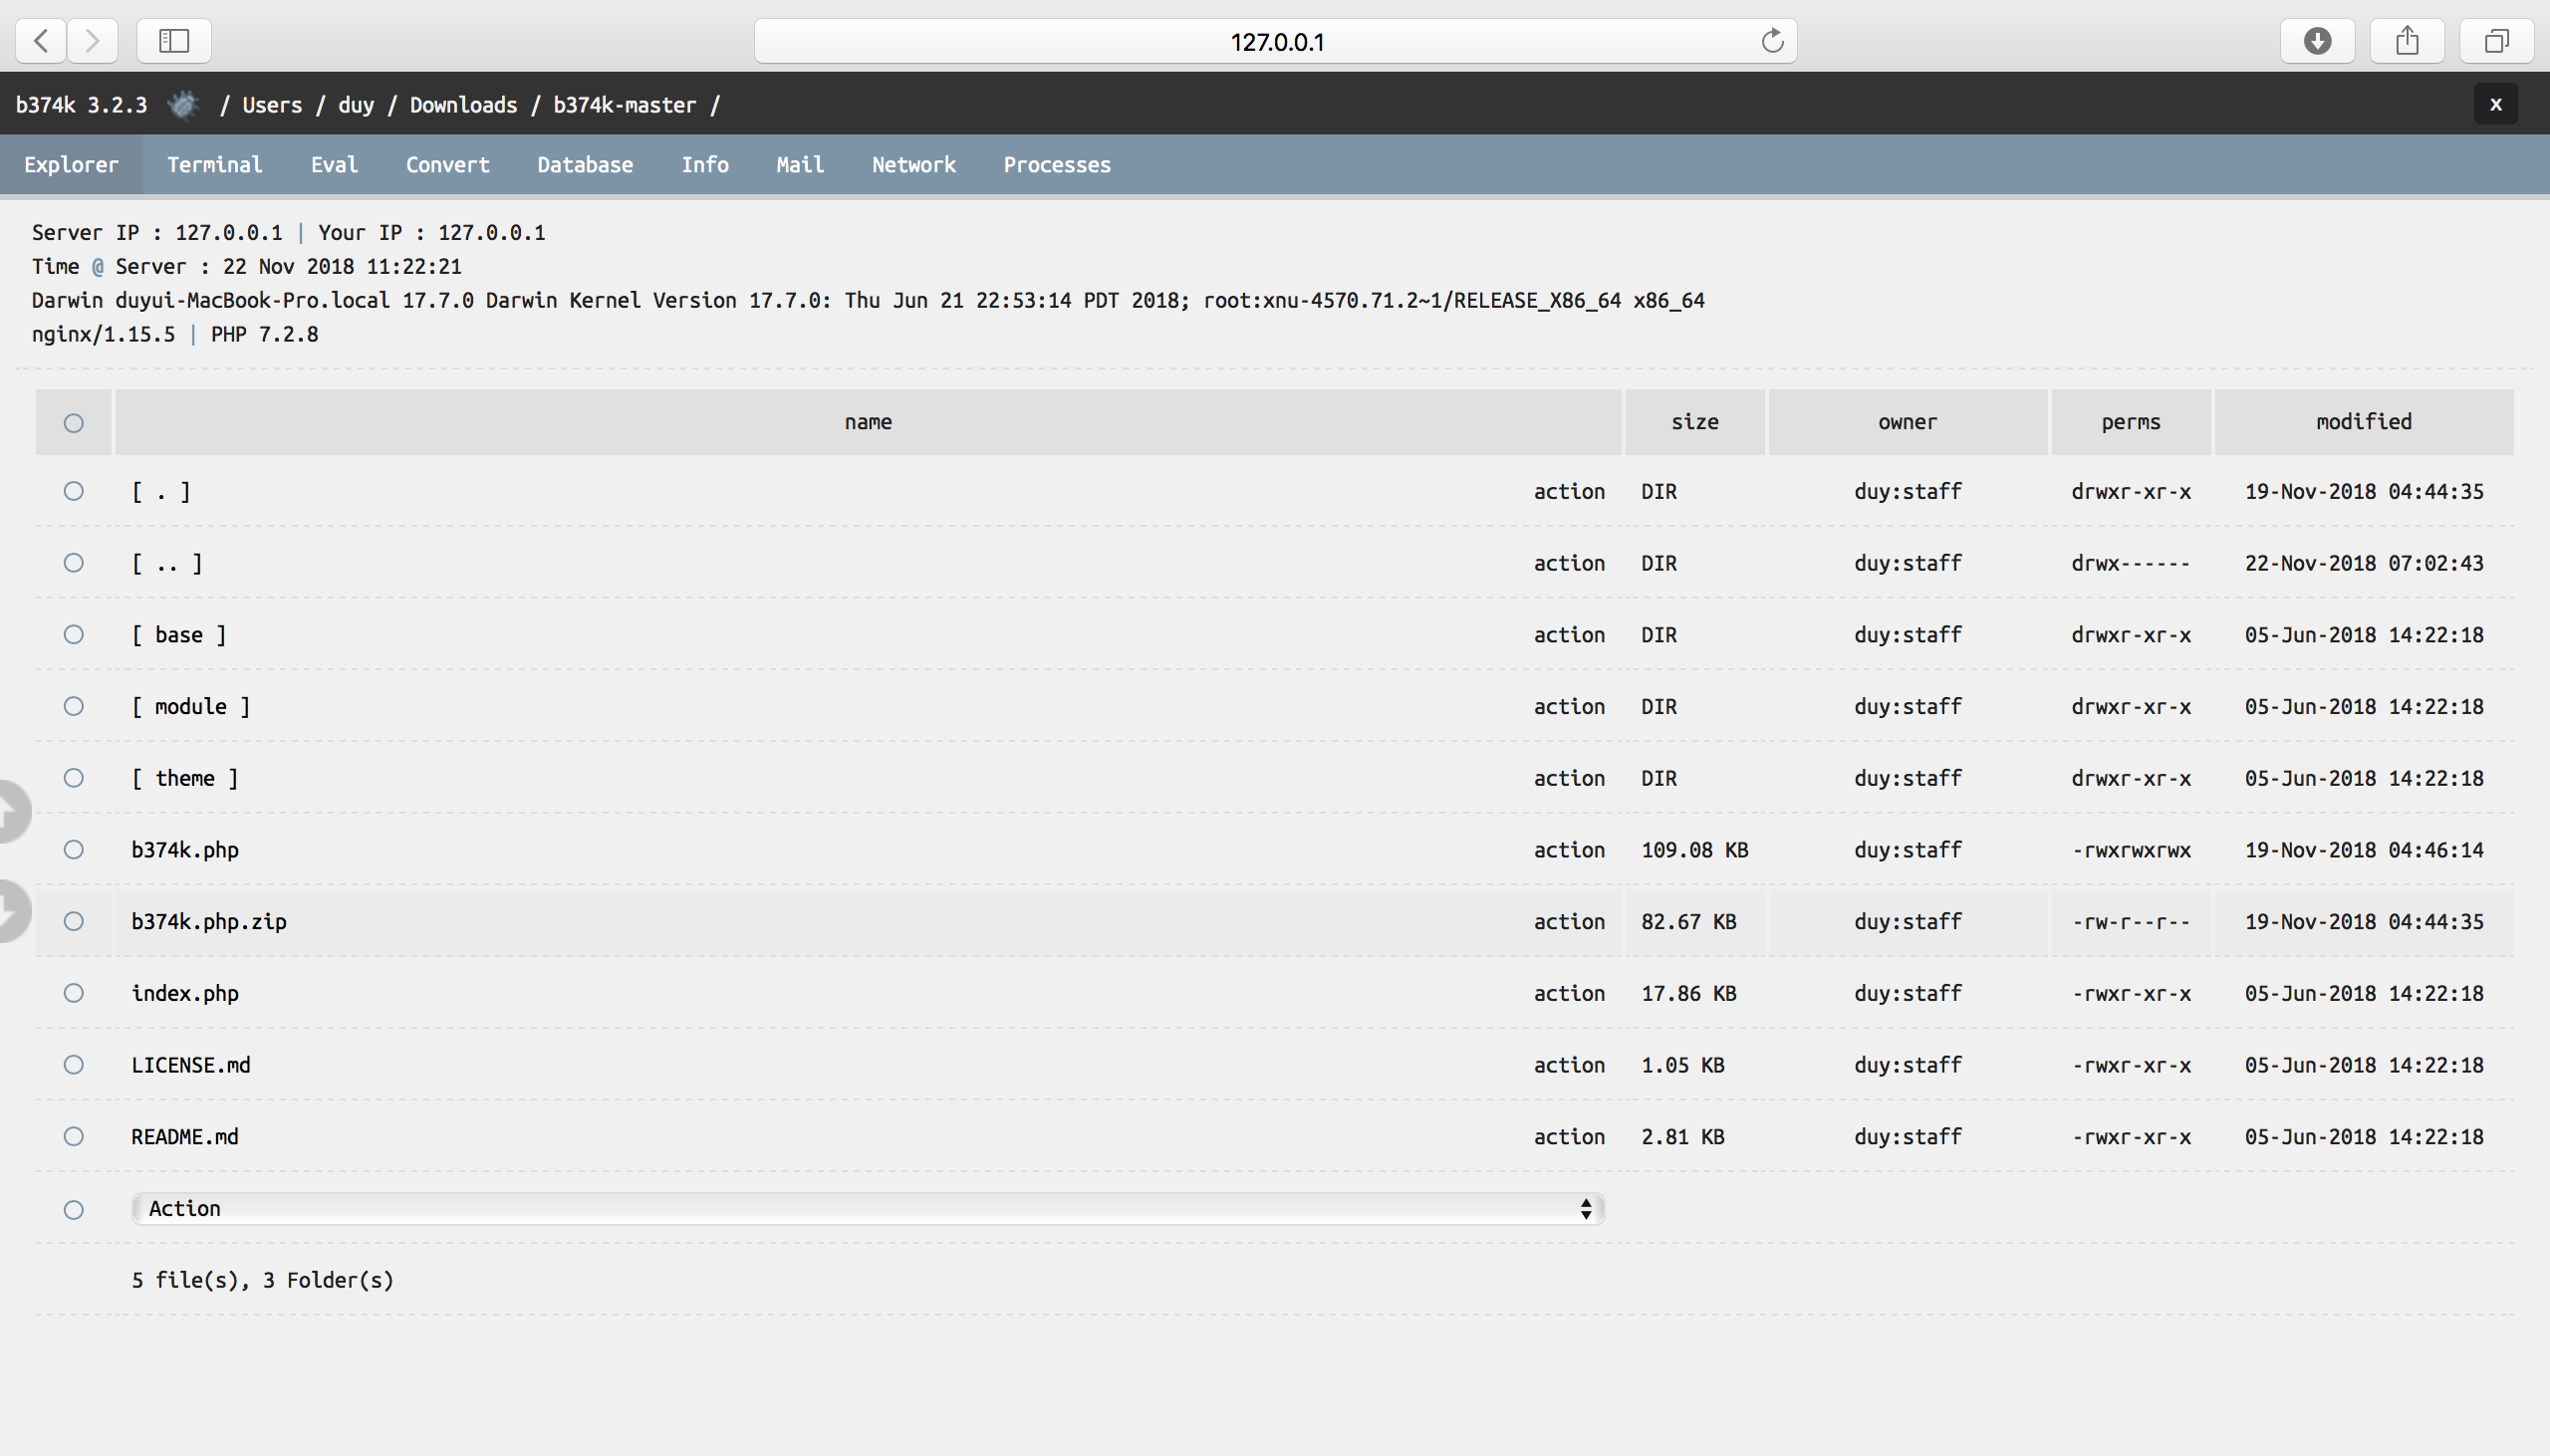Open the Safari share menu

(2407, 40)
